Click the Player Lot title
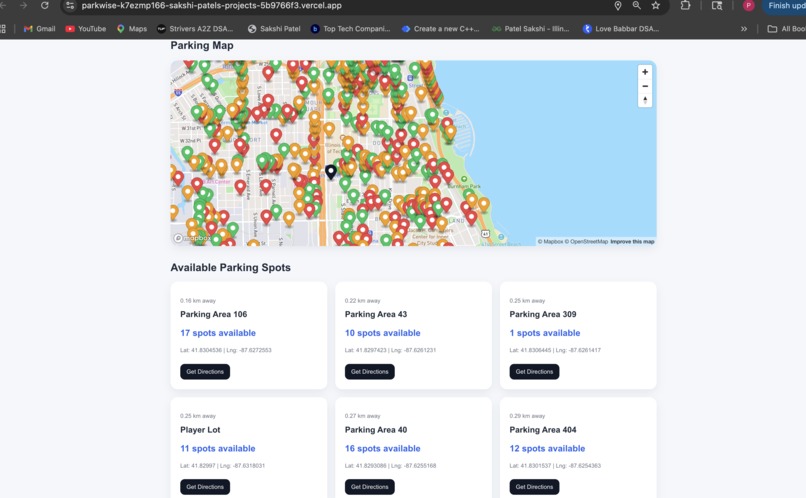The image size is (806, 498). 200,430
